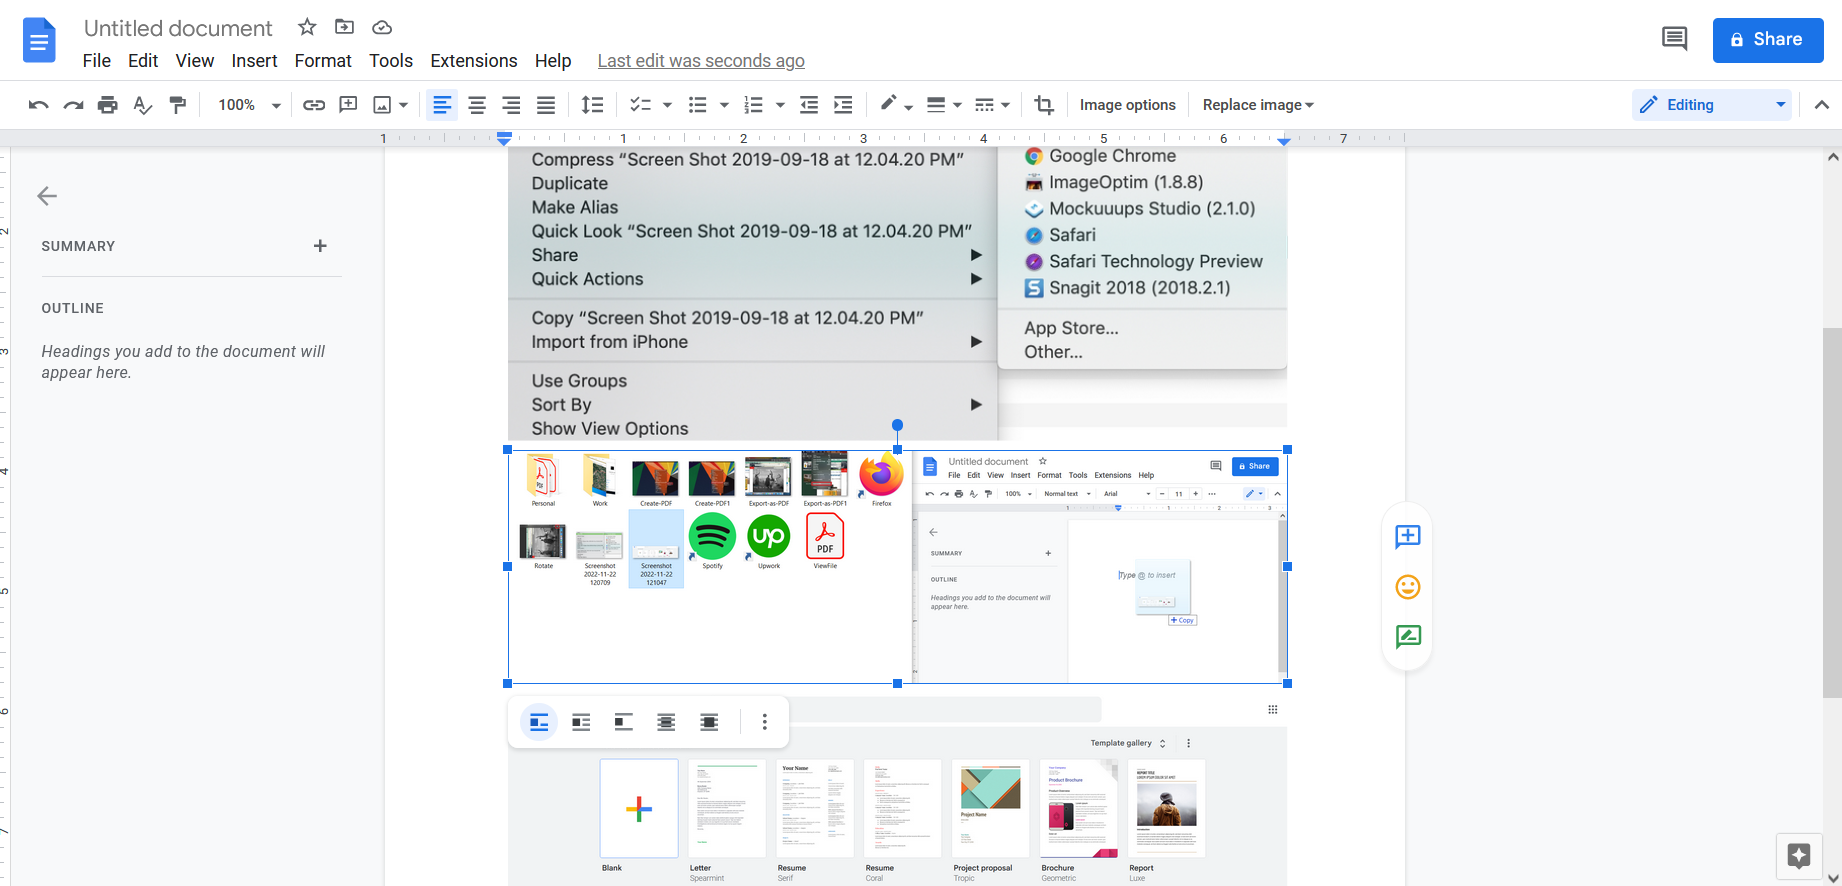Close the document outline with back arrow
This screenshot has height=886, width=1842.
[x=47, y=196]
